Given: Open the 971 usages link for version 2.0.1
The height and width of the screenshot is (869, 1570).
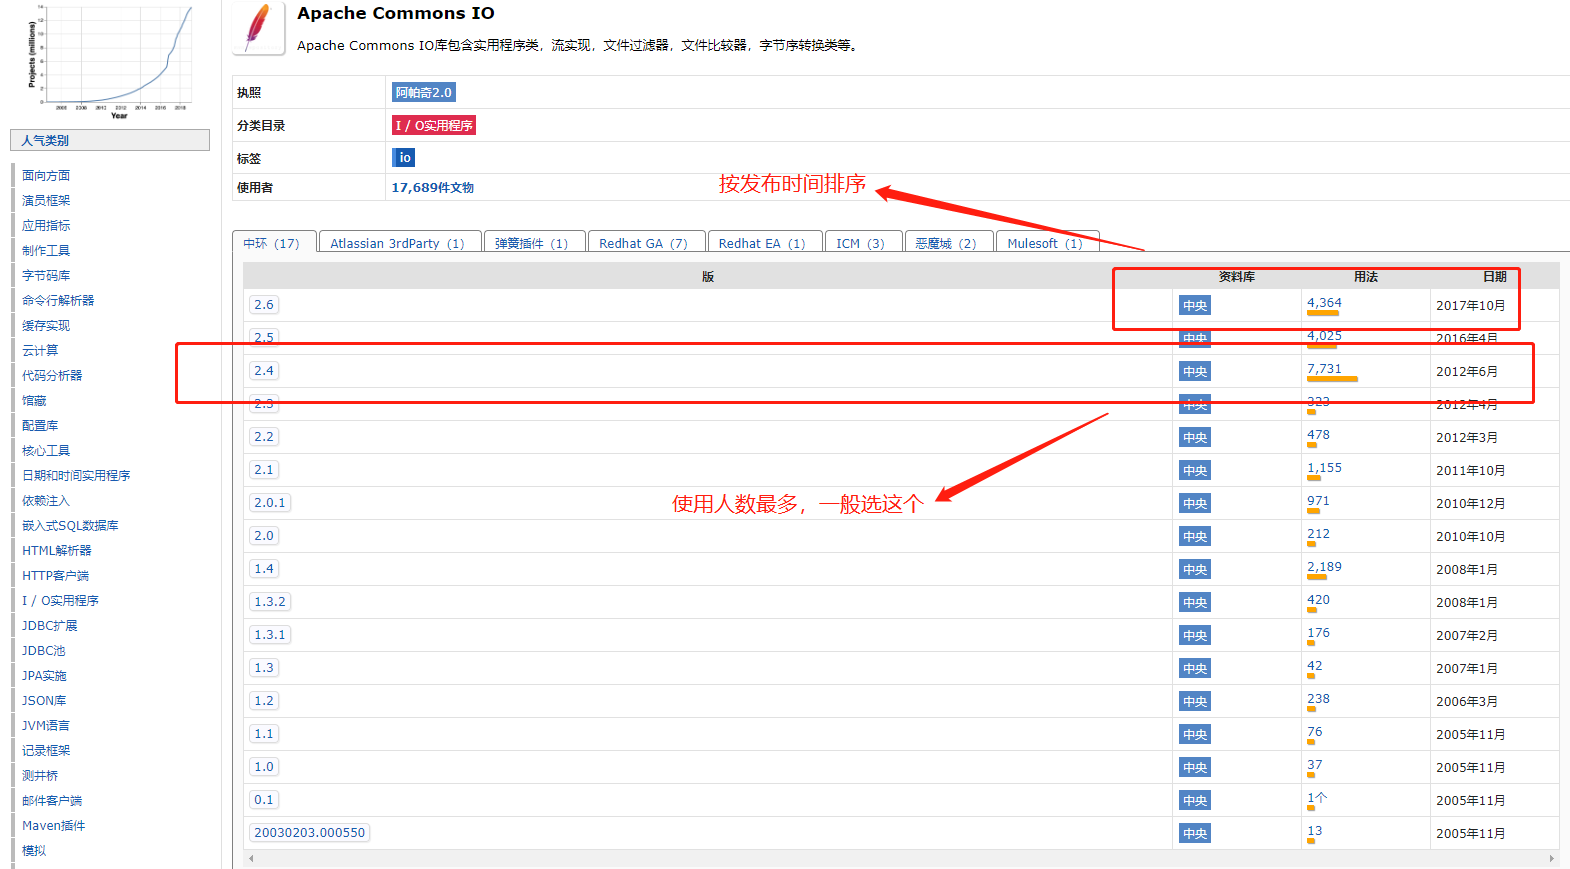Looking at the screenshot, I should point(1318,501).
